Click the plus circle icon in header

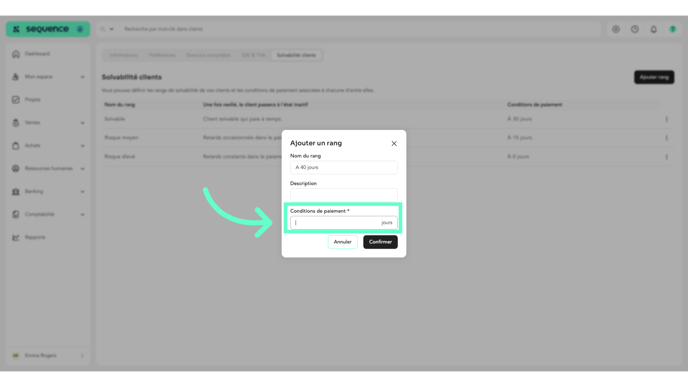[616, 29]
